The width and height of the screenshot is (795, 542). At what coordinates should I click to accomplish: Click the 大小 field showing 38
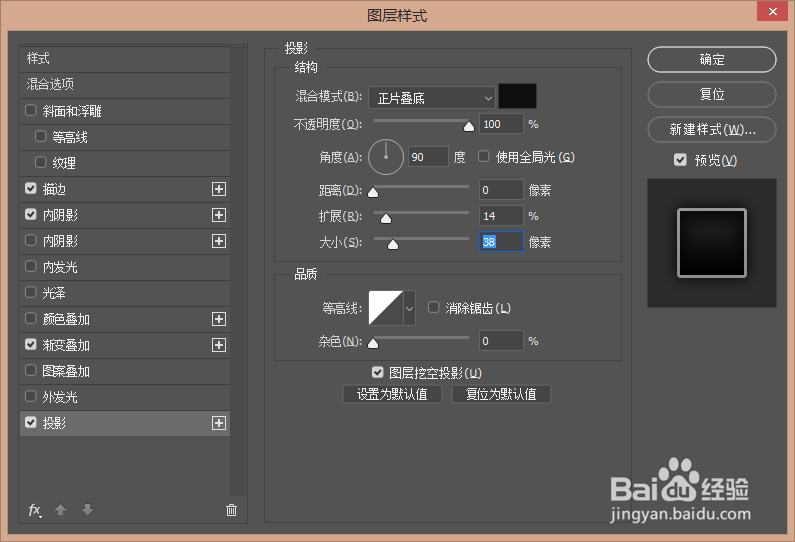tap(501, 241)
